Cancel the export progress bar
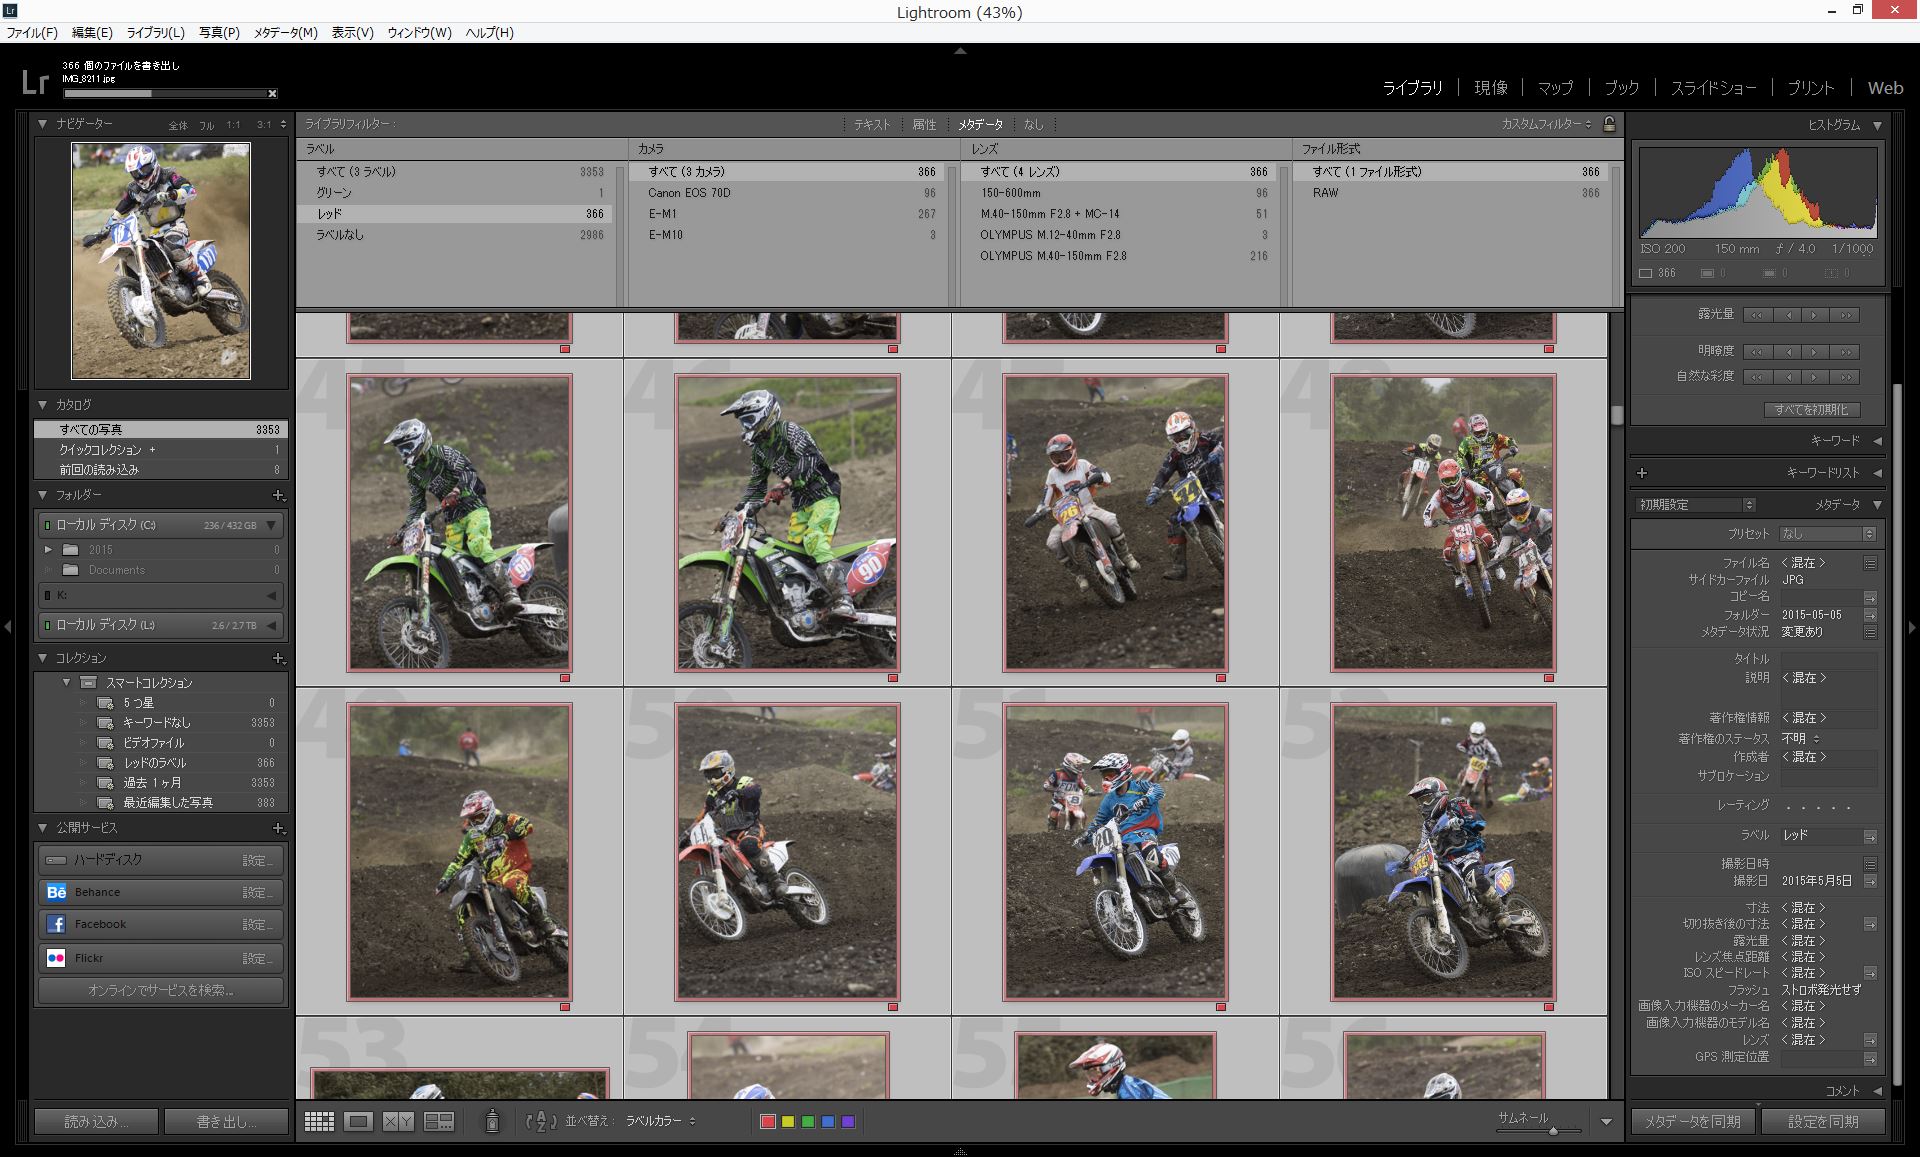The height and width of the screenshot is (1157, 1920). pos(272,94)
